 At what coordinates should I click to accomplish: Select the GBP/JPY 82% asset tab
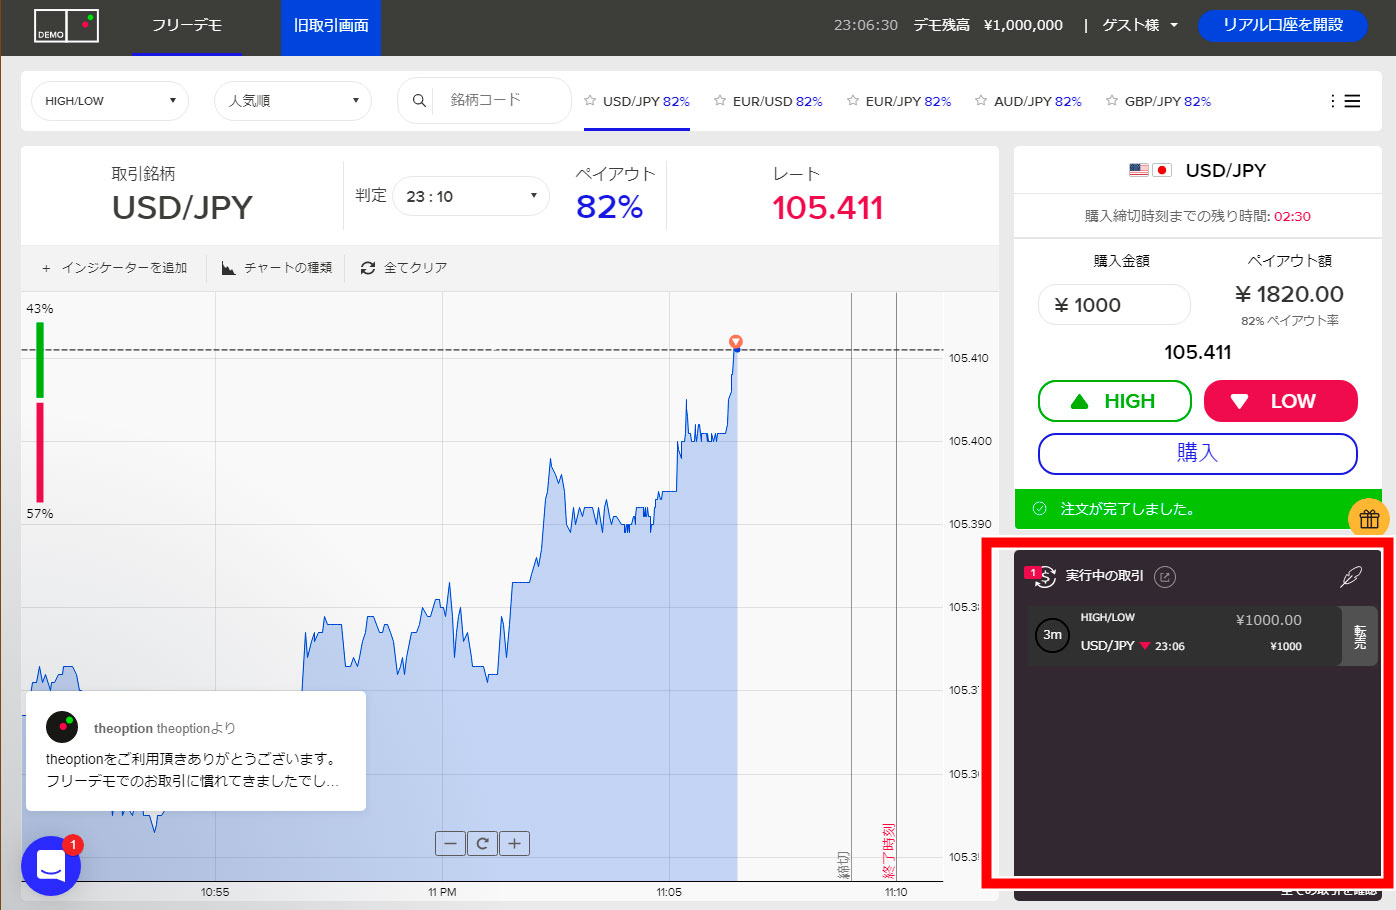(1167, 101)
